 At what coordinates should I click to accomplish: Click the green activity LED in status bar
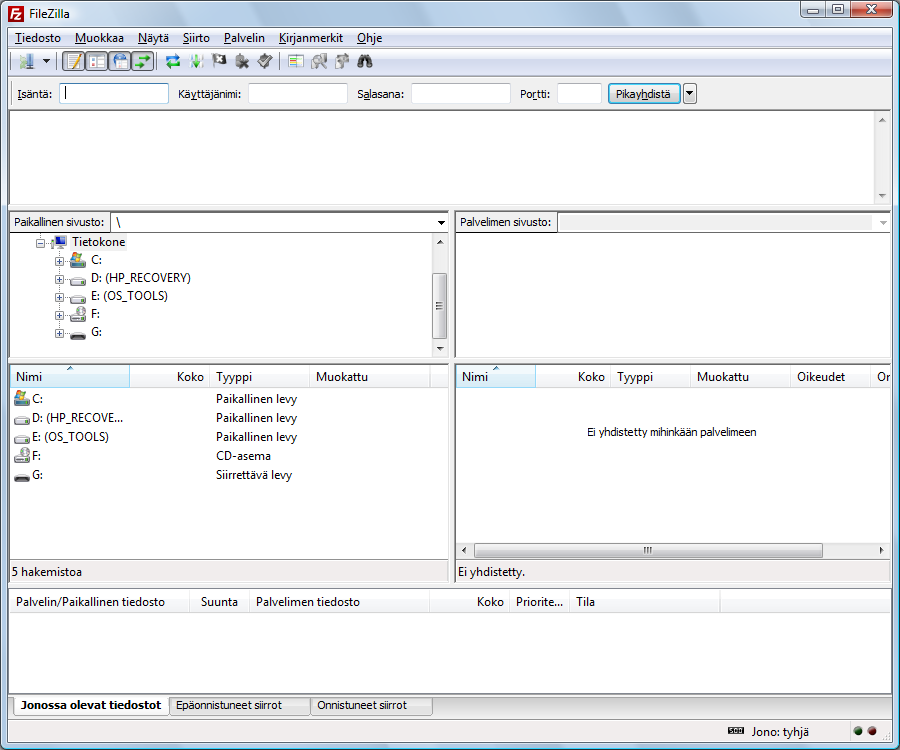point(858,731)
